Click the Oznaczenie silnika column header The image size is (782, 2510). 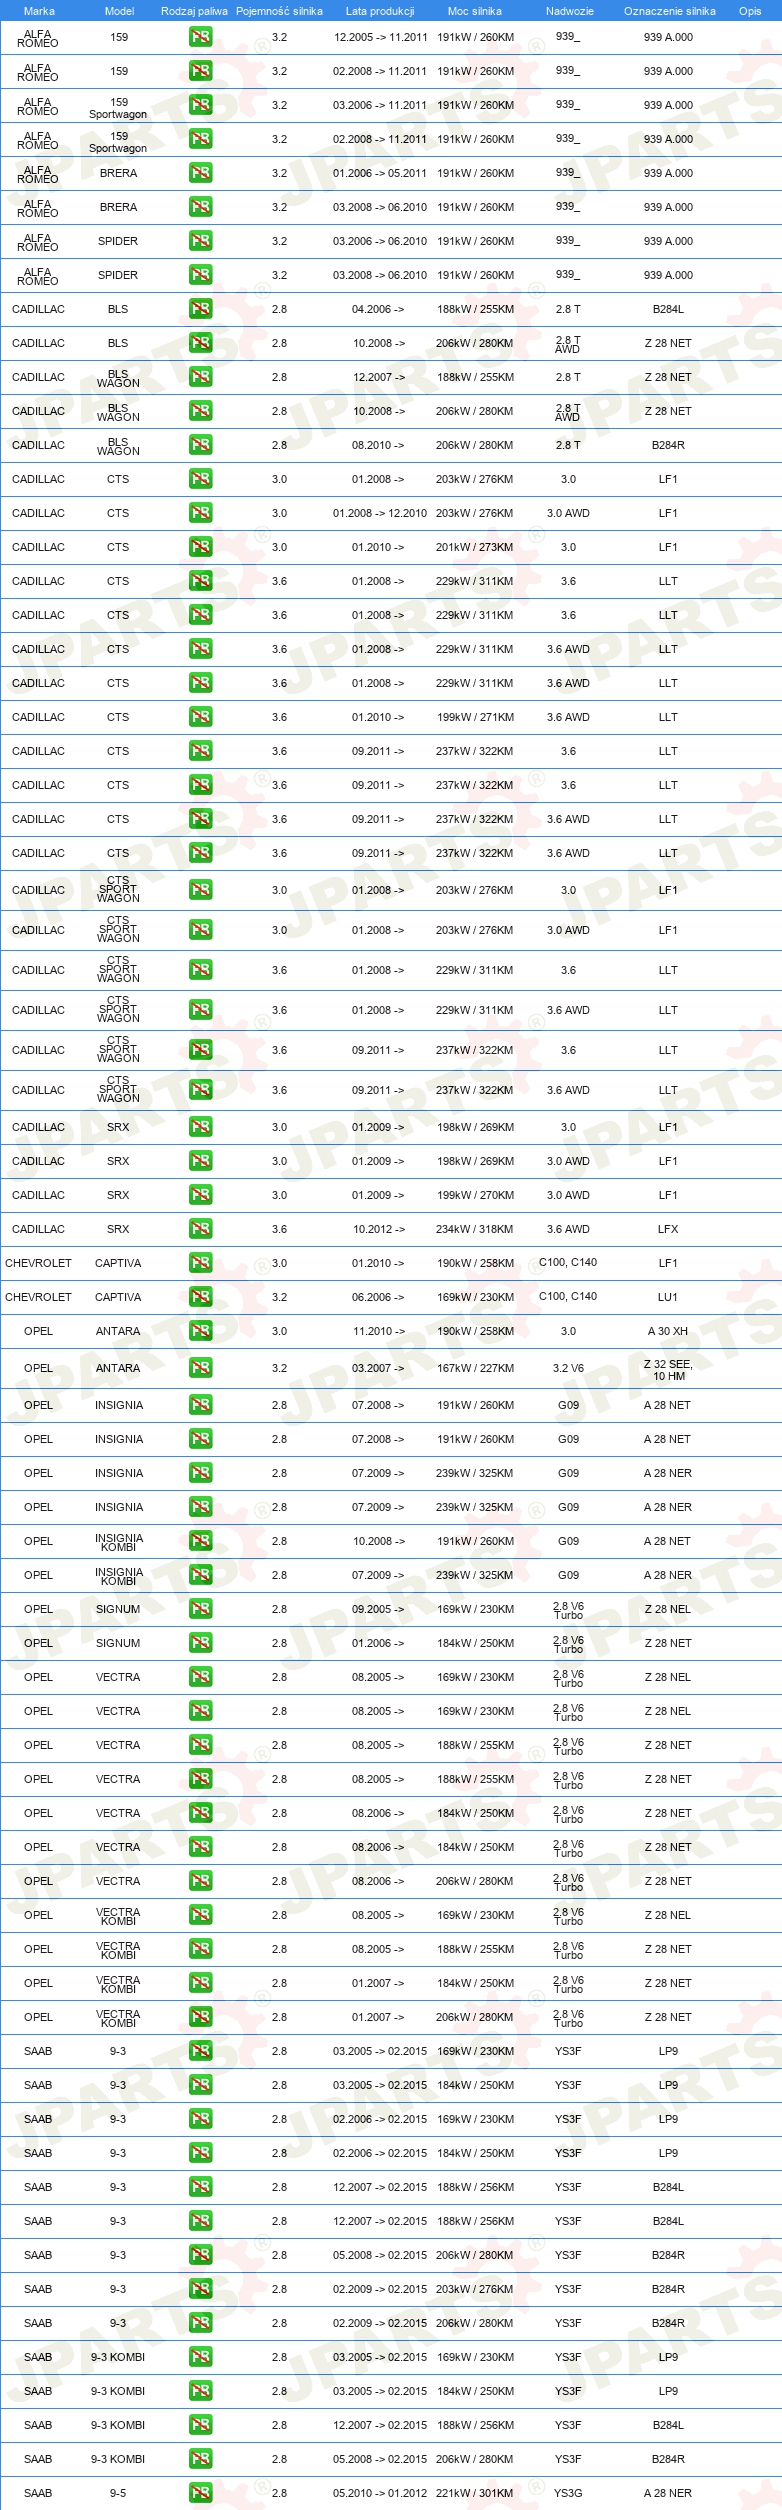[x=669, y=11]
